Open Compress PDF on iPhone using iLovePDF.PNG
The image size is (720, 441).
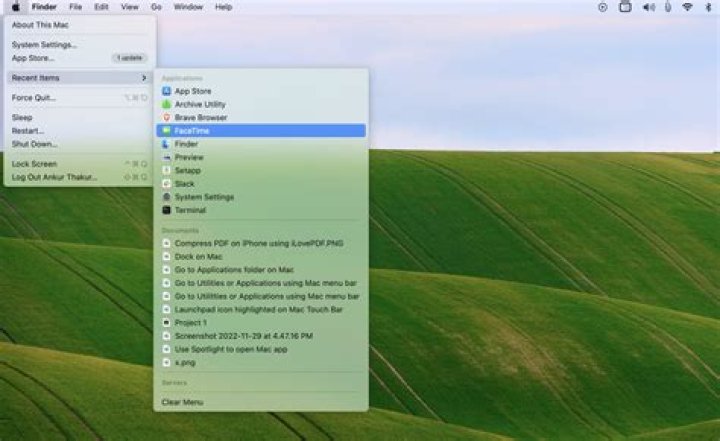click(x=261, y=243)
